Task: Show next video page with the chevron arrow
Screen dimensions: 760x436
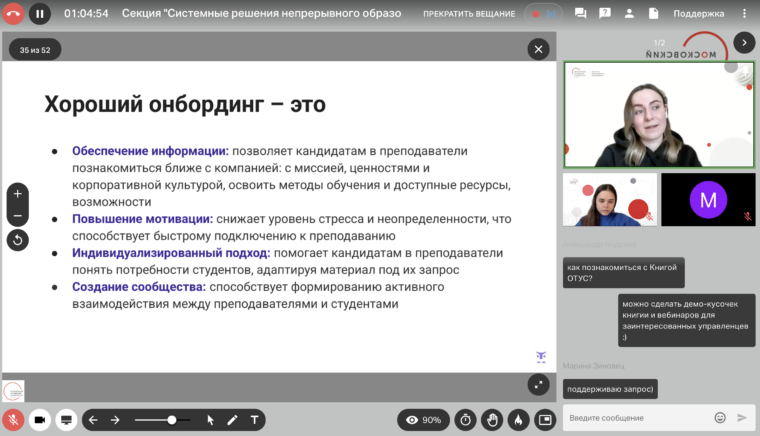Action: pyautogui.click(x=744, y=42)
